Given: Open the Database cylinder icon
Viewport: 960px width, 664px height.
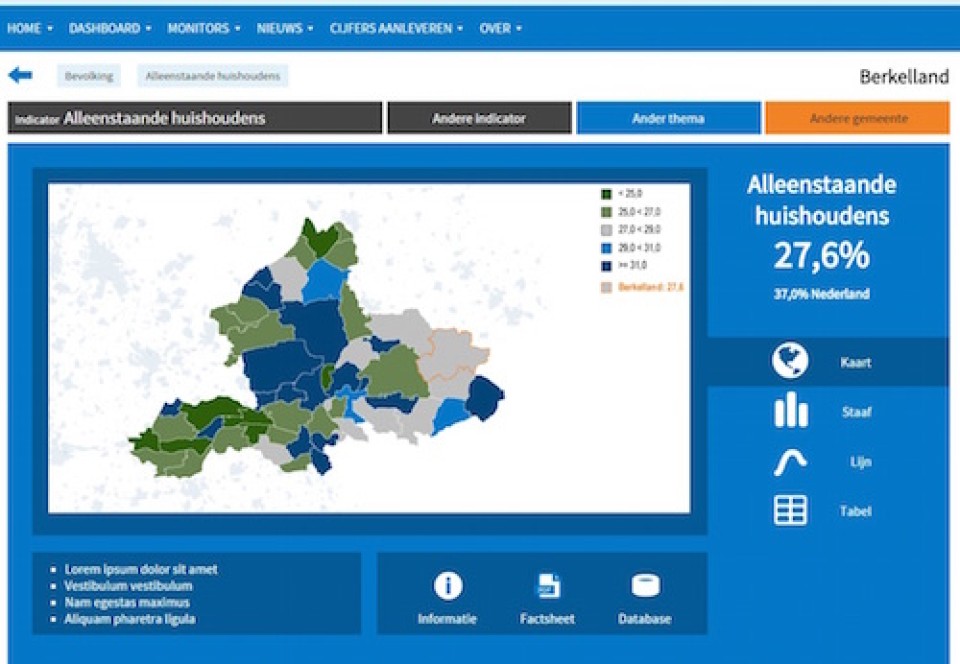Looking at the screenshot, I should (645, 586).
